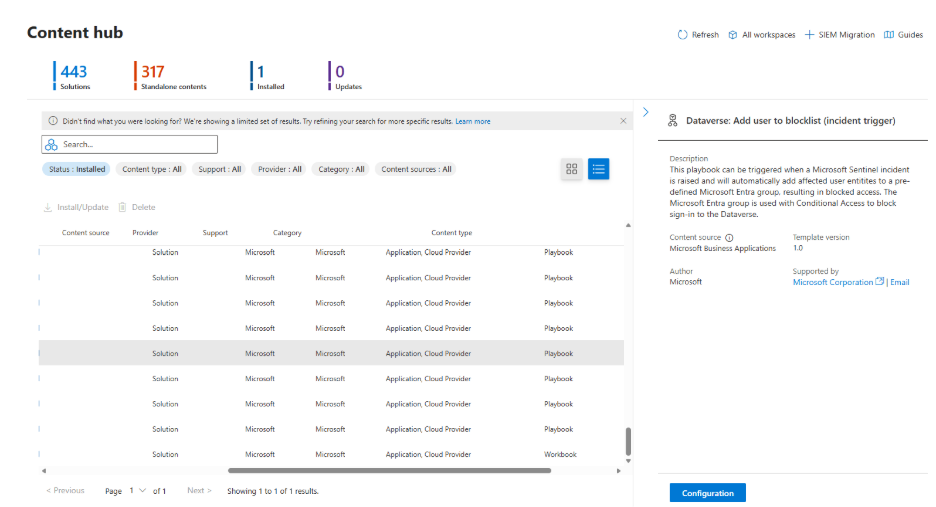Screen dimensions: 936x507
Task: Click the Content source info icon
Action: (x=729, y=237)
